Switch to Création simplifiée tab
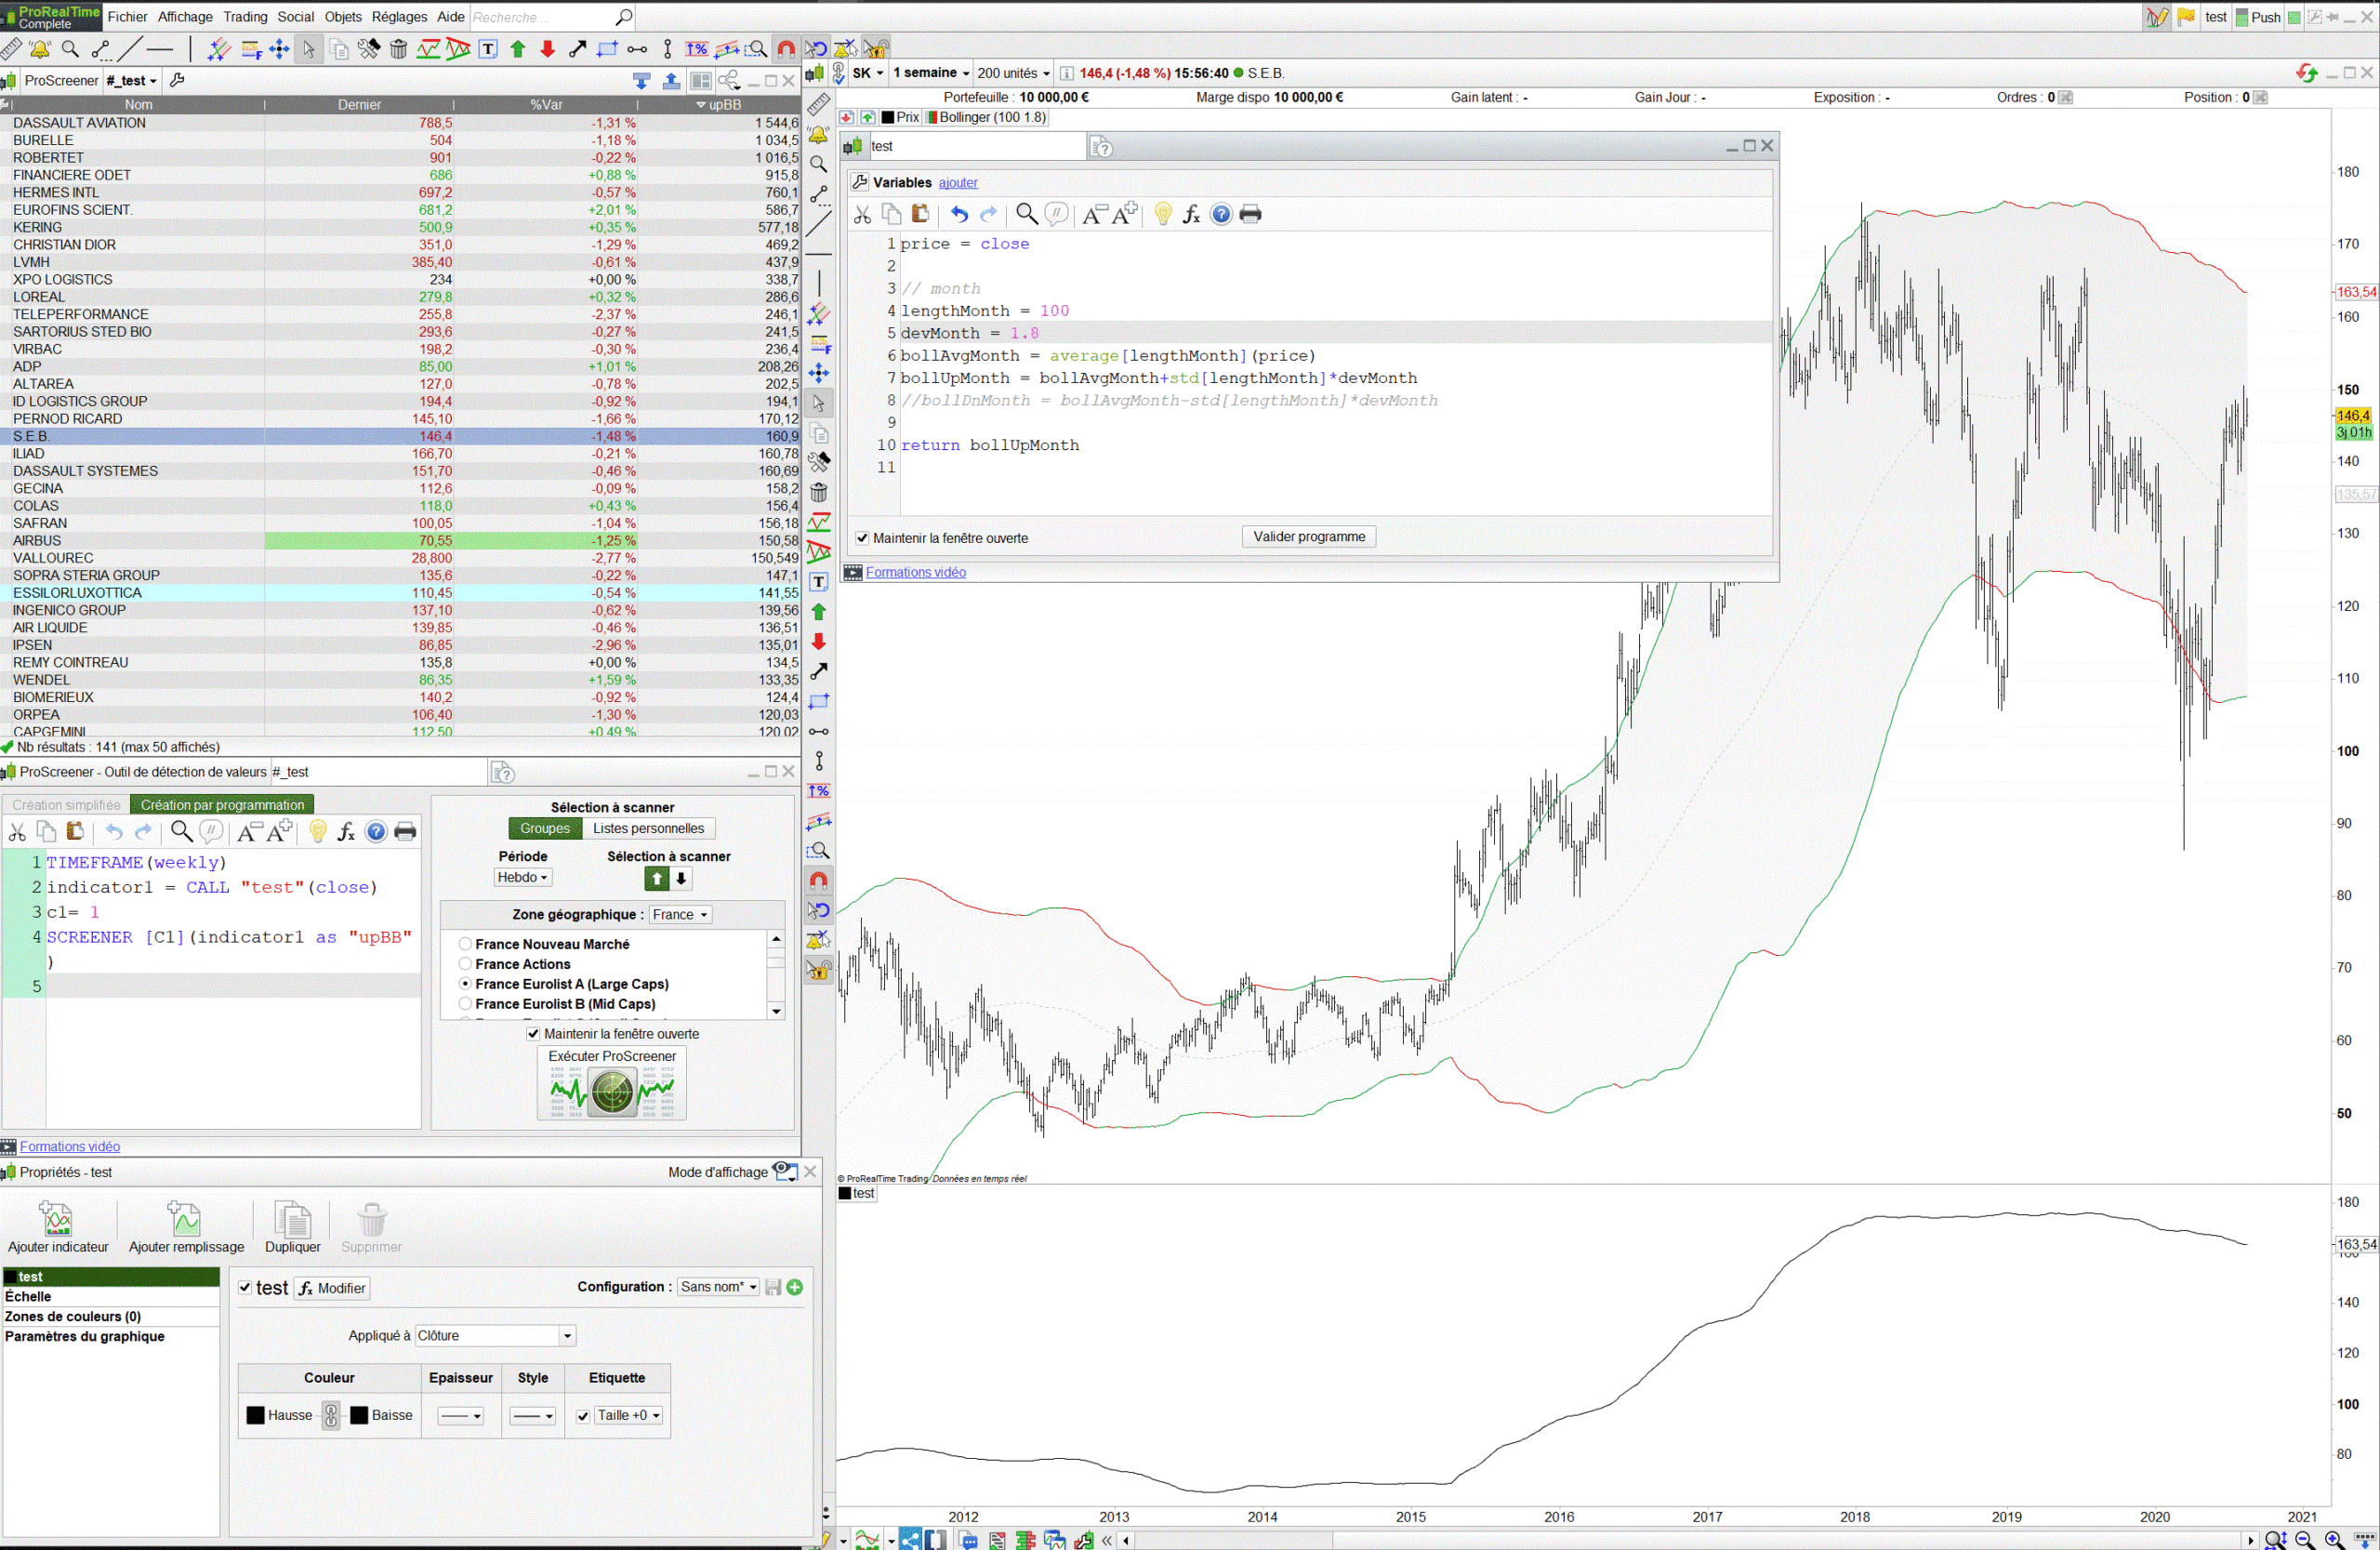 click(x=66, y=805)
